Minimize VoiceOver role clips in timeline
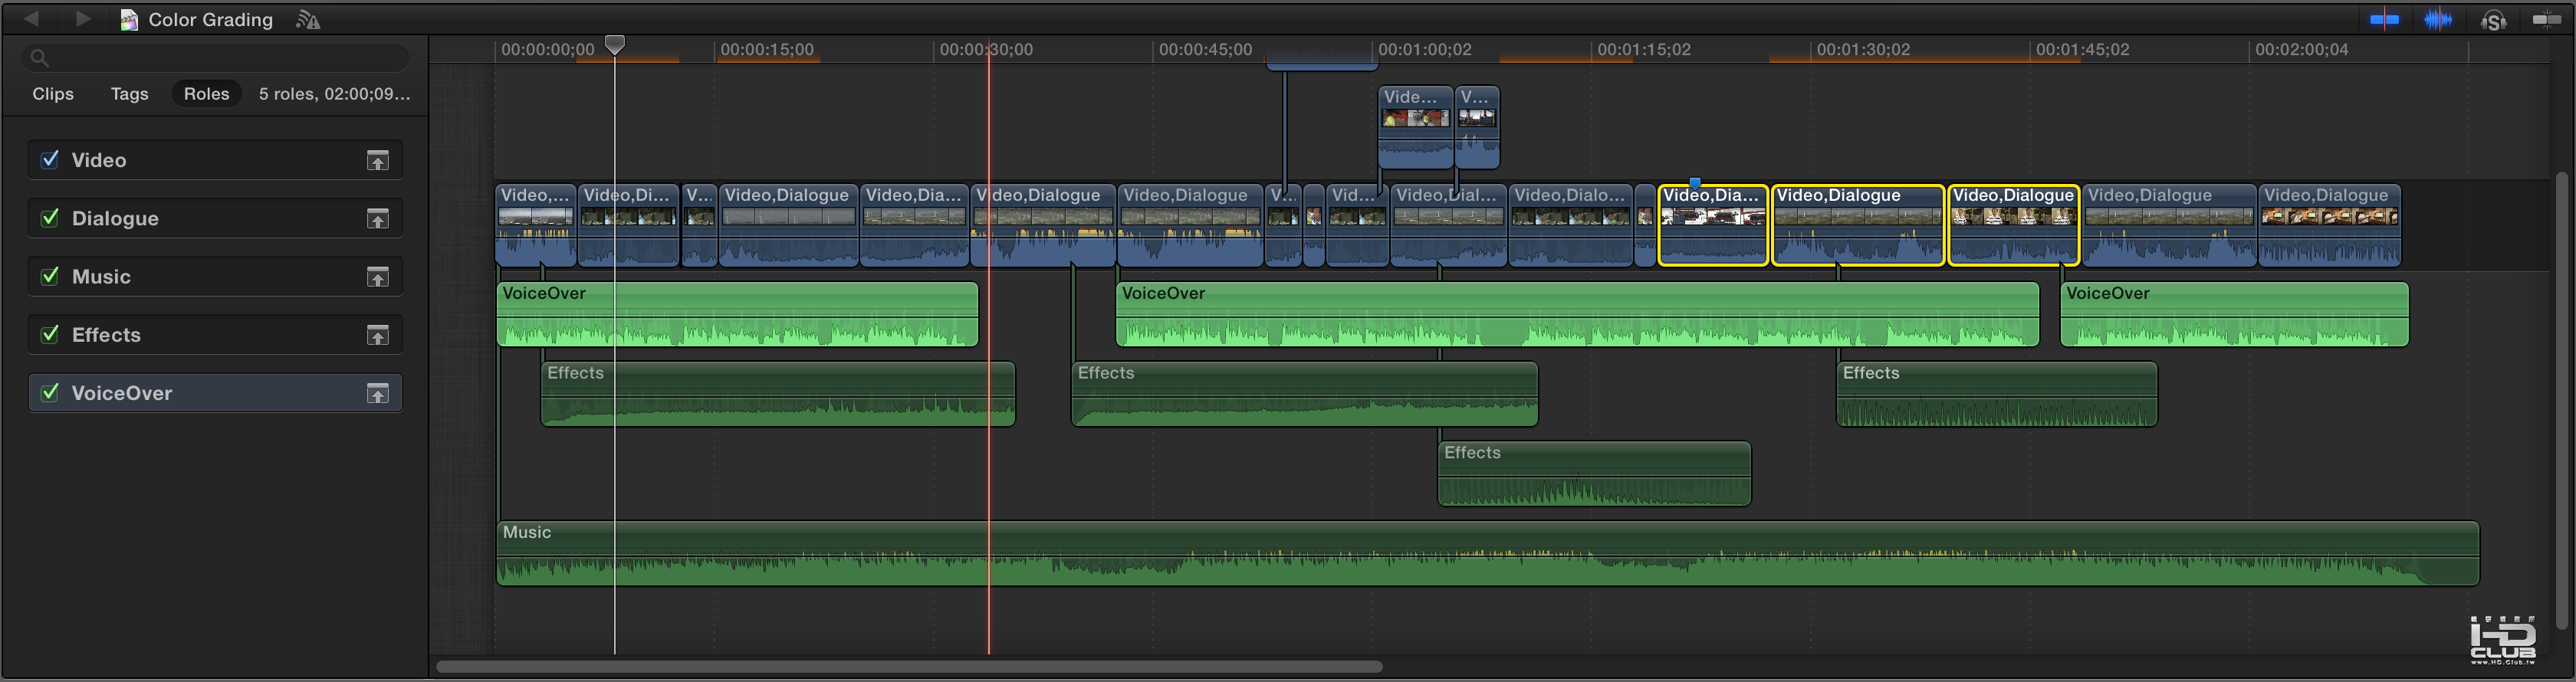2576x682 pixels. pos(377,394)
